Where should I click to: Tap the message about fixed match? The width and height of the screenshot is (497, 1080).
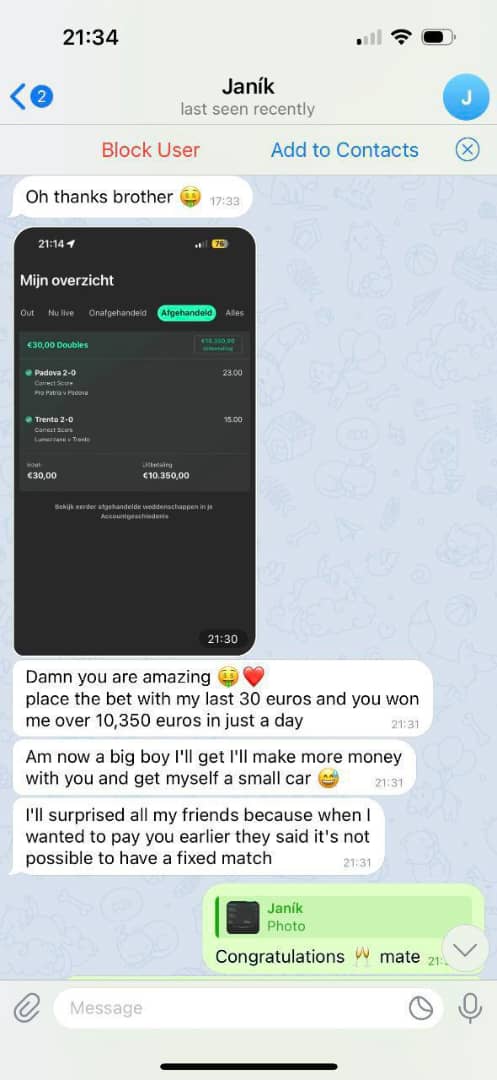tap(198, 837)
